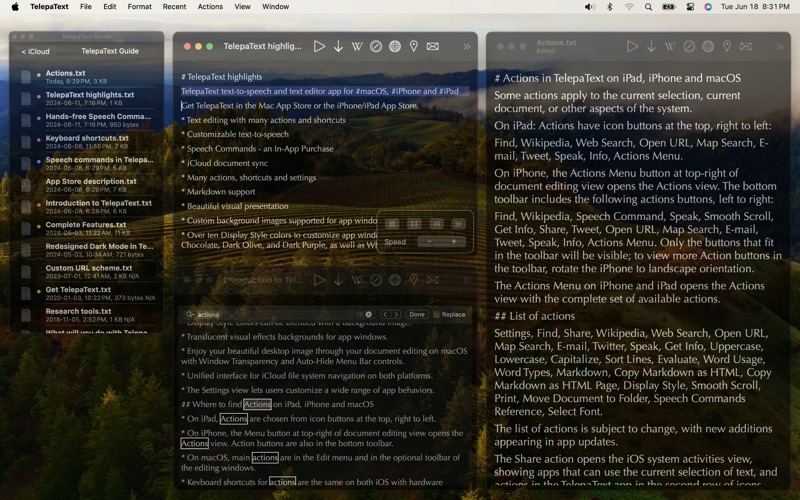Image resolution: width=800 pixels, height=500 pixels.
Task: Expand toolbar overflow chevrons in Introduction window
Action: tap(466, 280)
